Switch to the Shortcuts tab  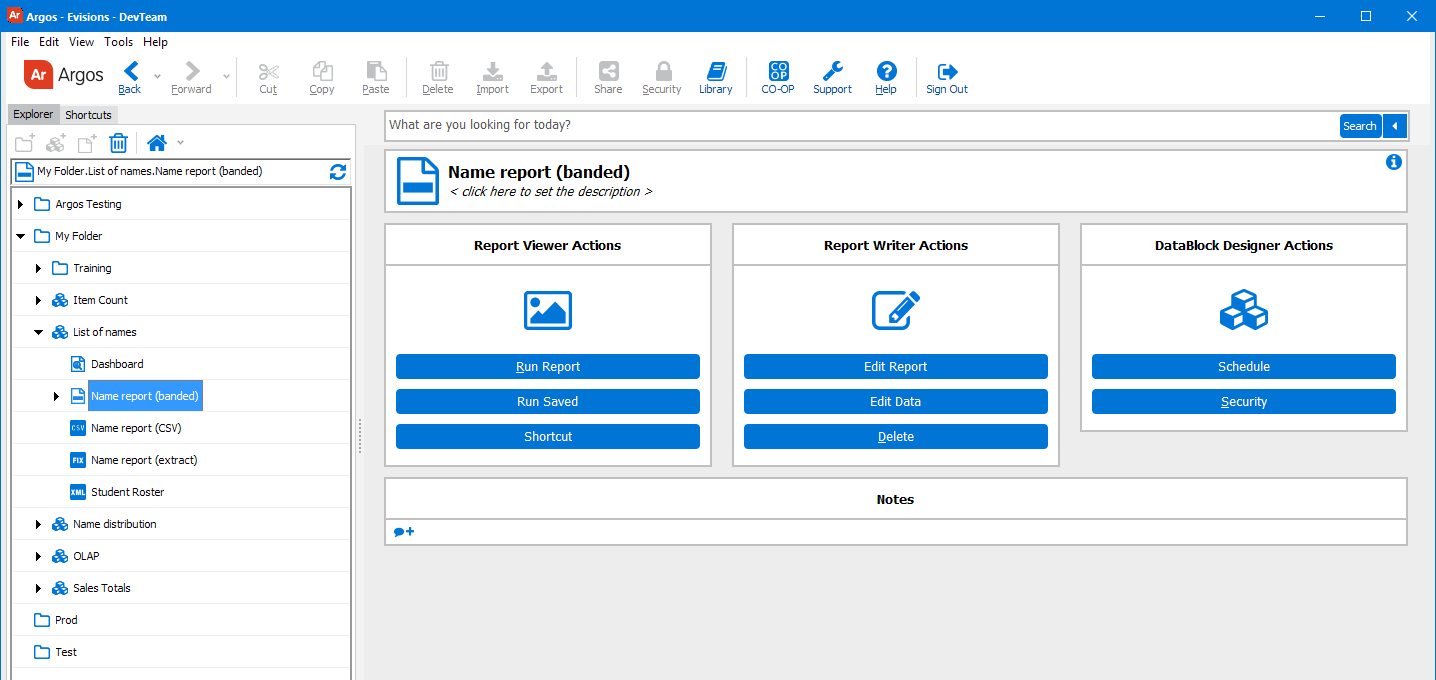point(89,115)
